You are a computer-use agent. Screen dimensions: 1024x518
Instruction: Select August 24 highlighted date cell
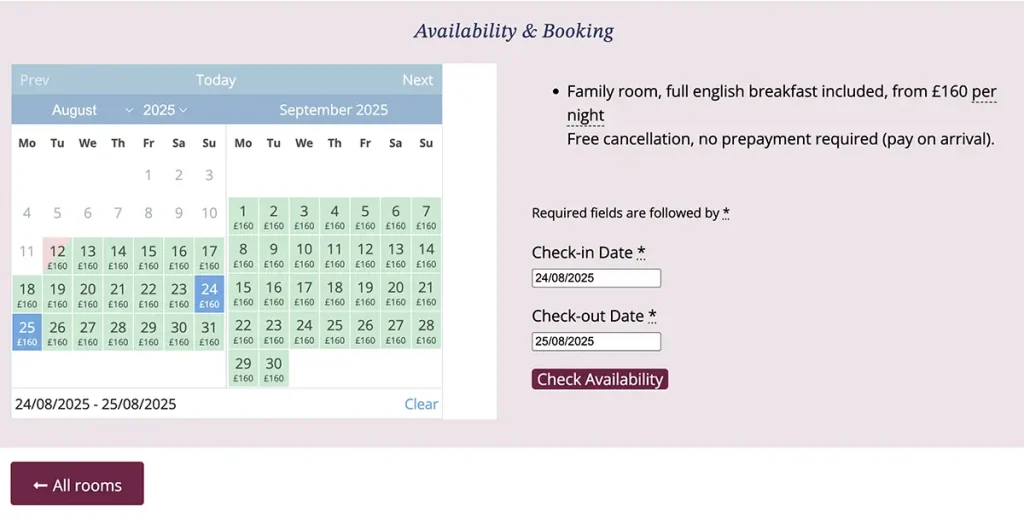tap(209, 294)
